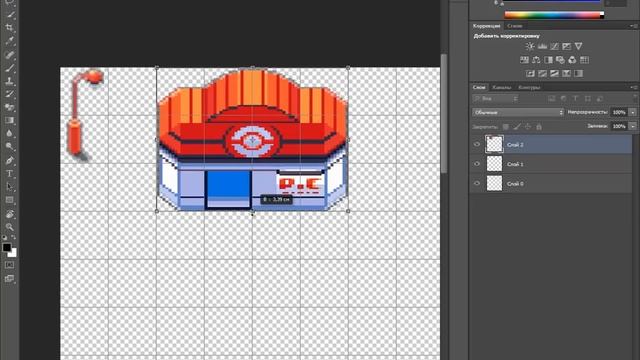Screen dimensions: 640x360
Task: Select the Dodge tool
Action: pos(10,146)
